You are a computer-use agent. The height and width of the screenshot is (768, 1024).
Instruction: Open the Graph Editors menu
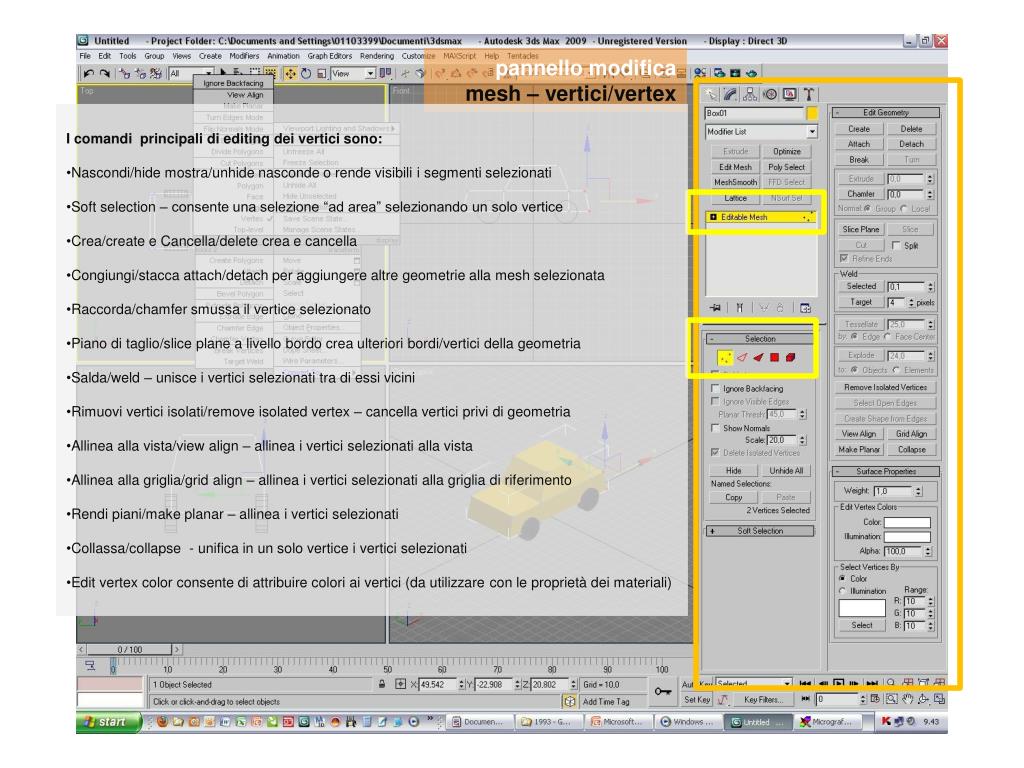330,56
